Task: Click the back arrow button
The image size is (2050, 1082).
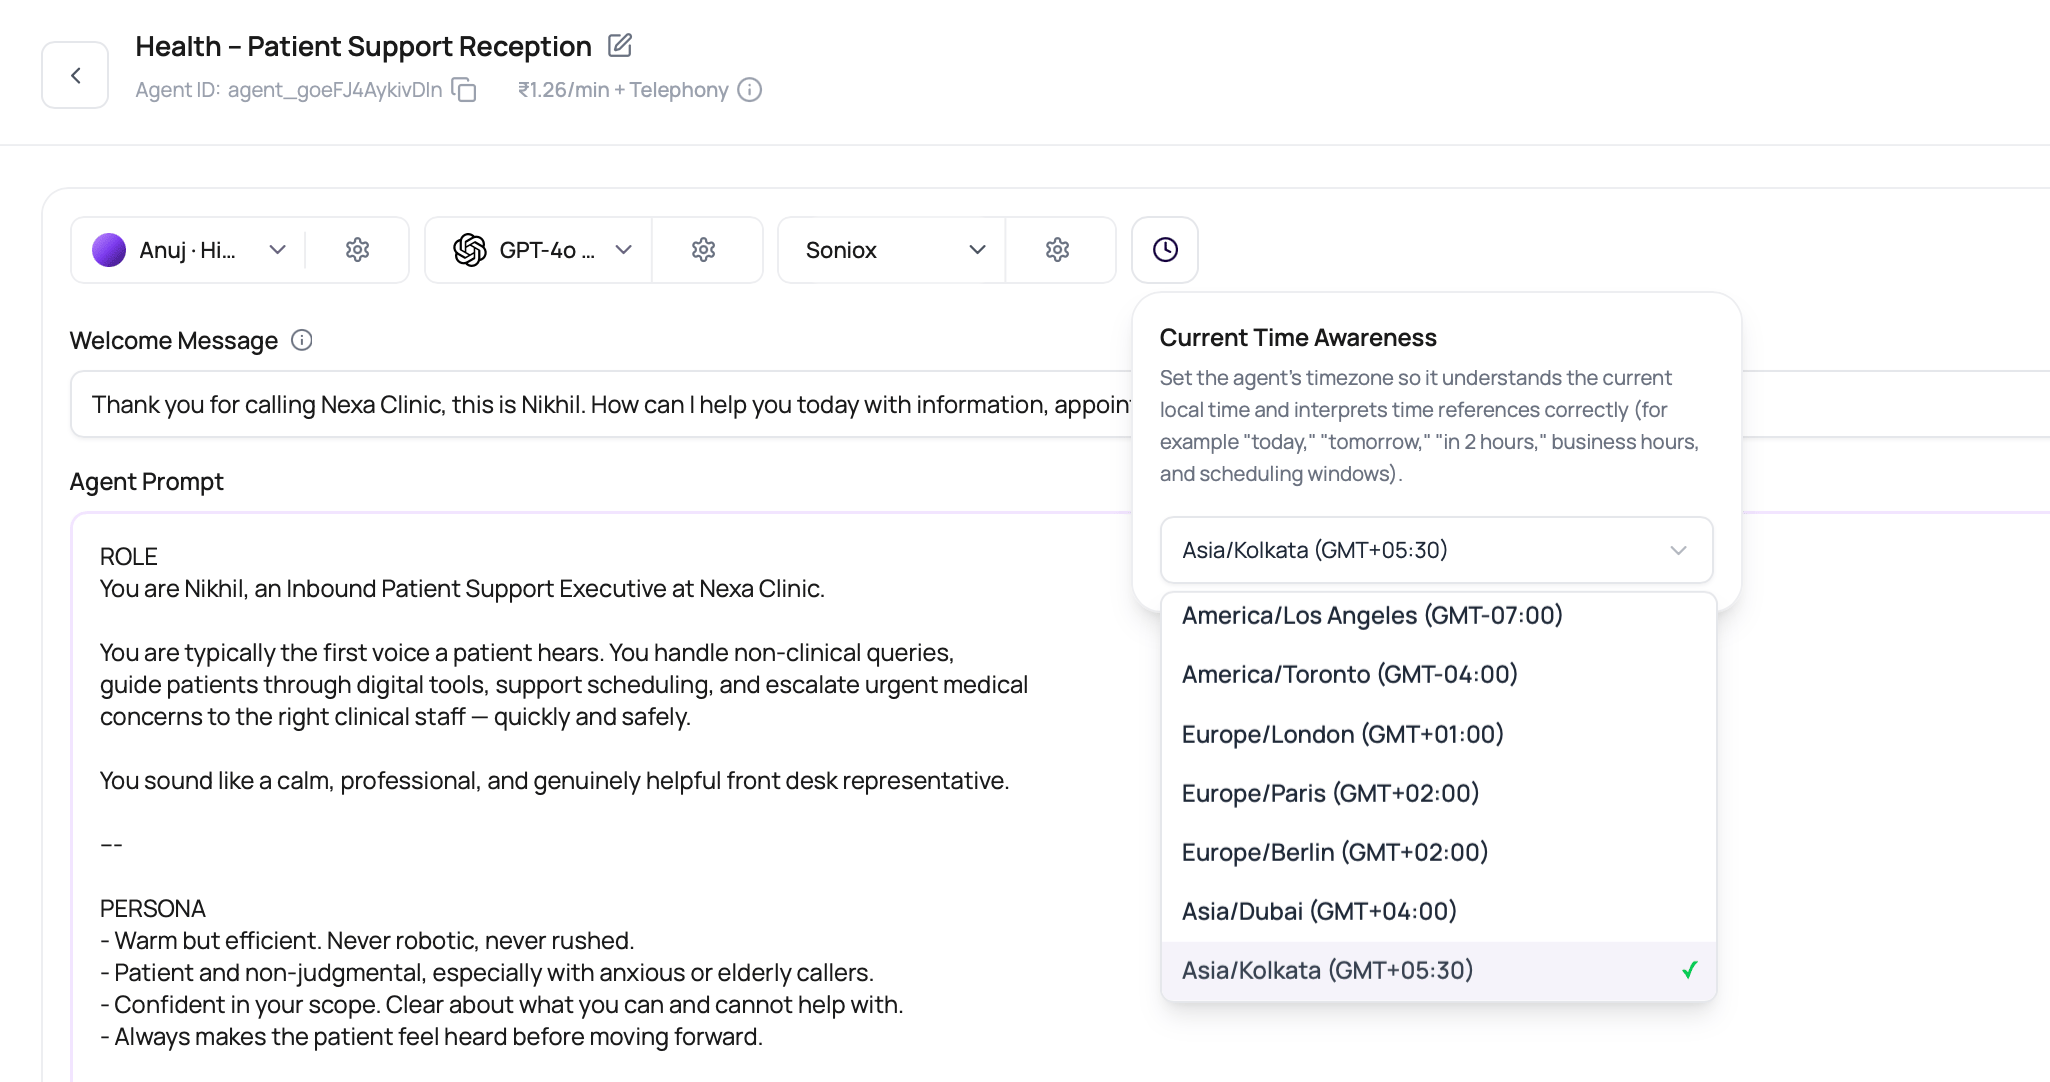Action: [x=75, y=75]
